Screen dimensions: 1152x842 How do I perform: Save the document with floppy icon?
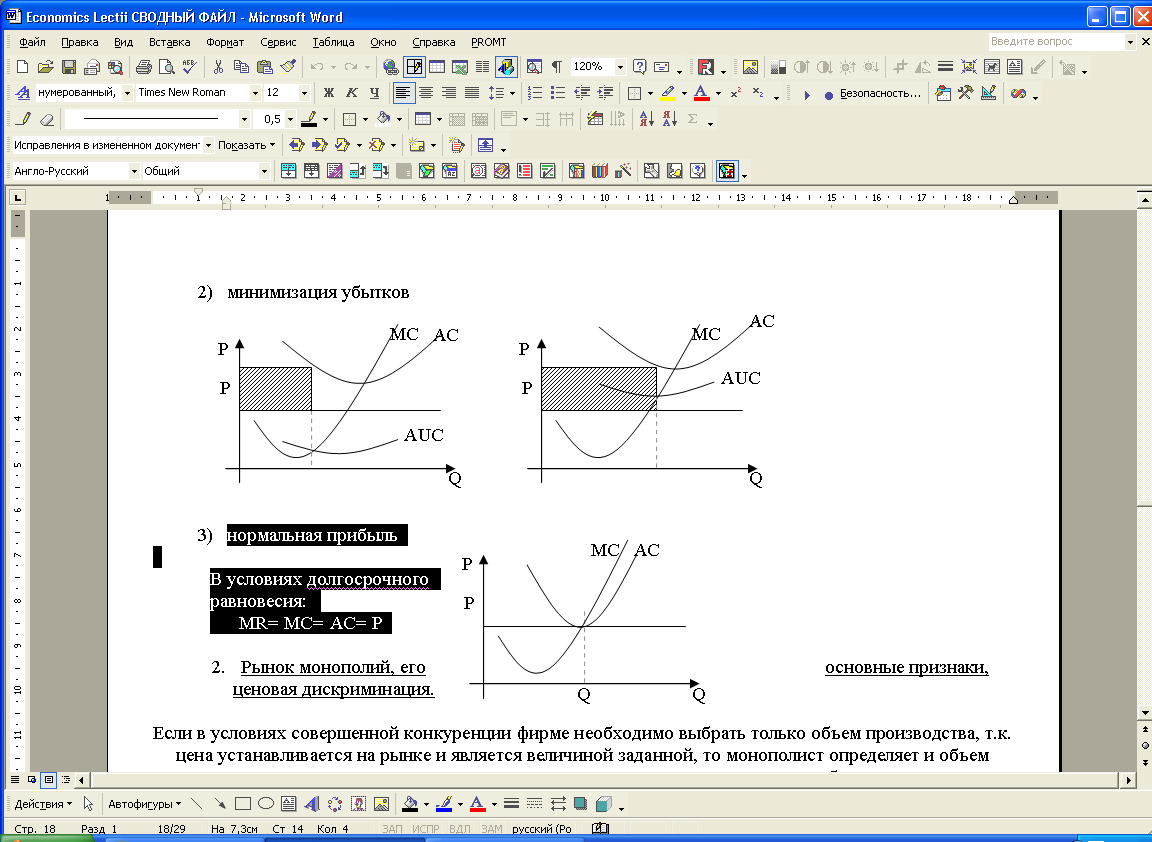[x=69, y=68]
